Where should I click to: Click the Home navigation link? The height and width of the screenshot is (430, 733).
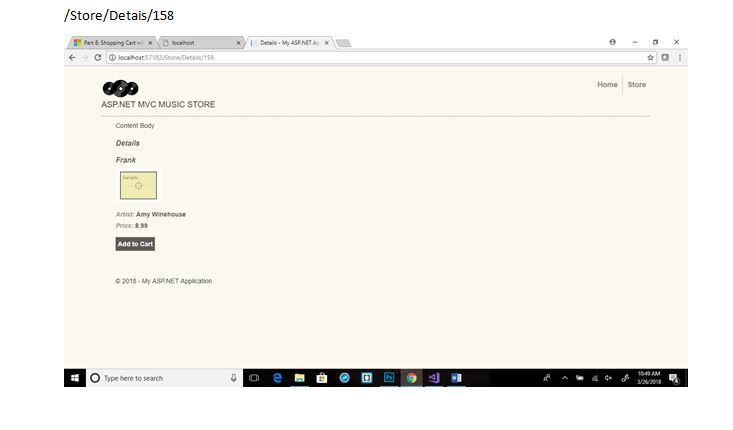pyautogui.click(x=607, y=85)
